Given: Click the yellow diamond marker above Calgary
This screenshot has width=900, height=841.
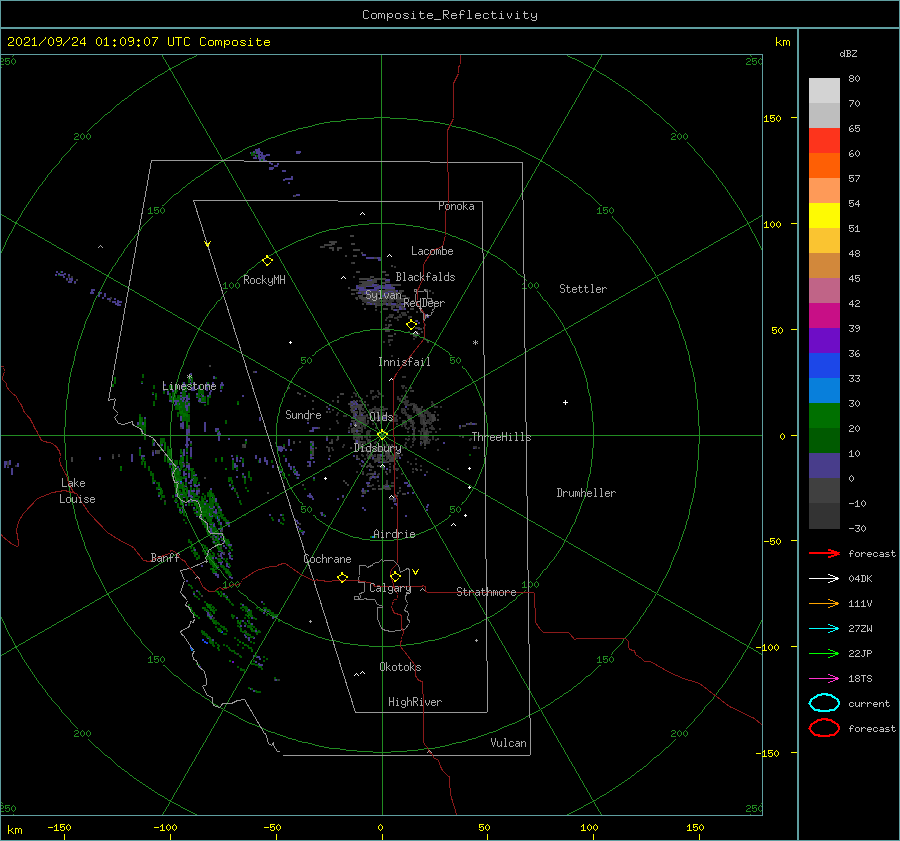Looking at the screenshot, I should (395, 576).
